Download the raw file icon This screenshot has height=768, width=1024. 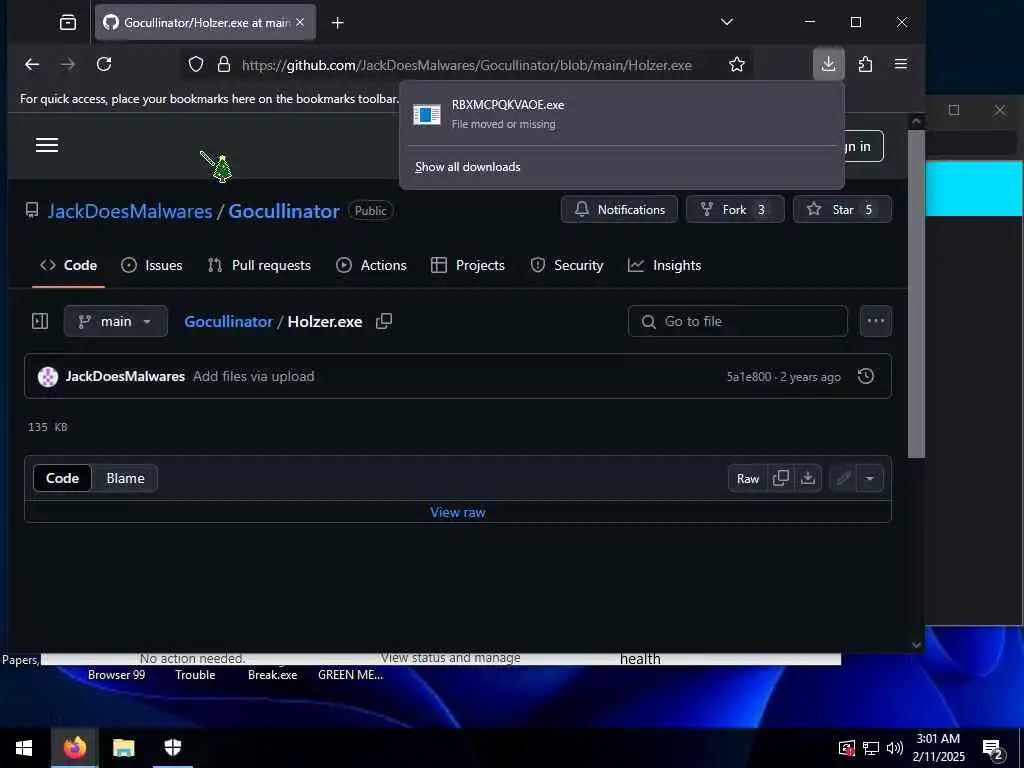tap(808, 479)
